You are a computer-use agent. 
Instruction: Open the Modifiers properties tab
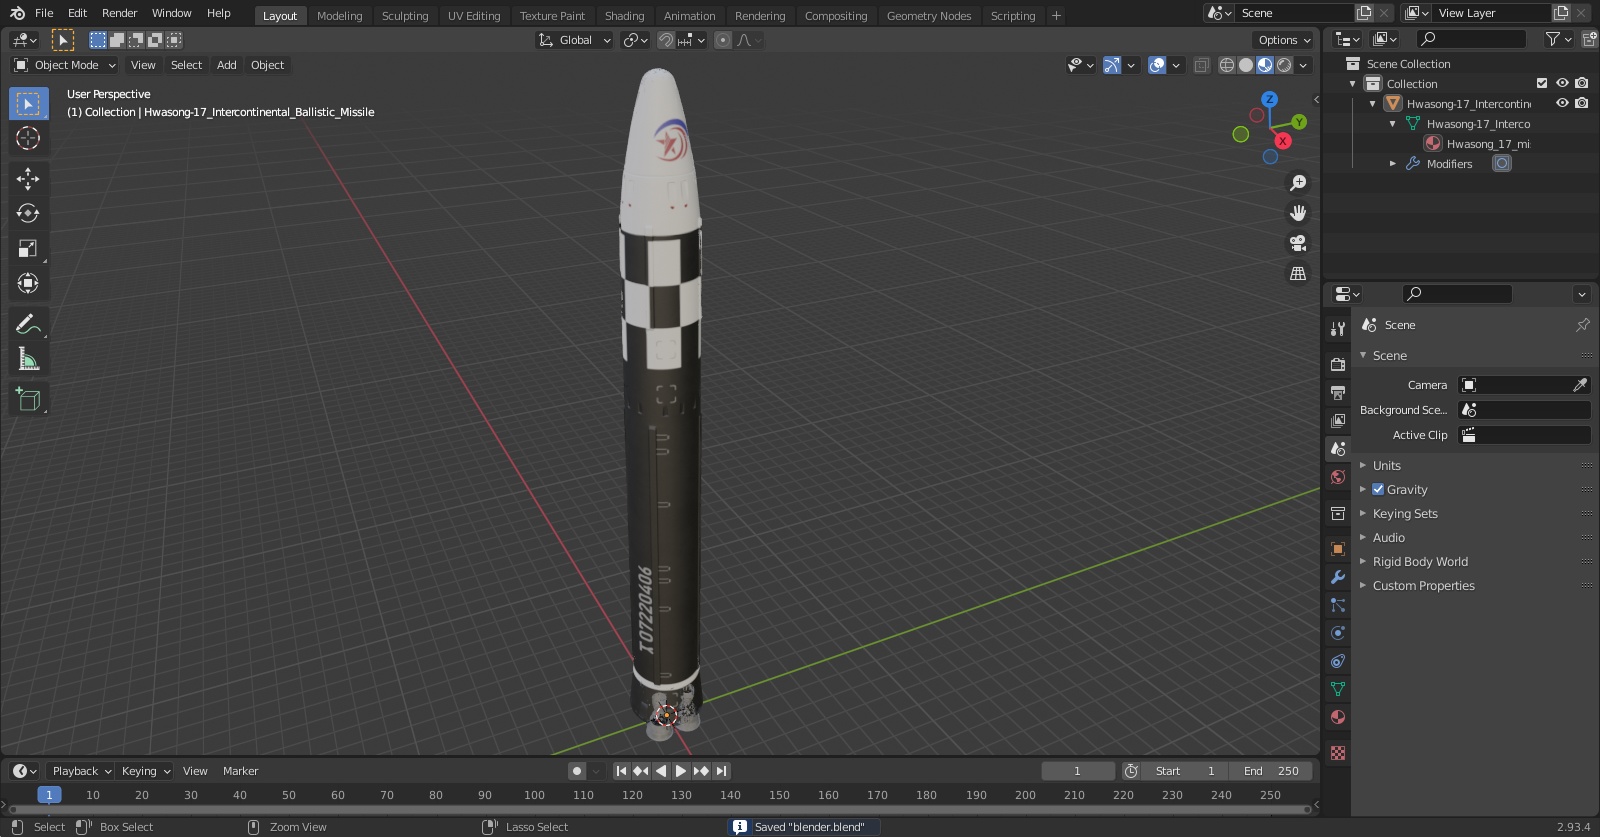(1337, 577)
